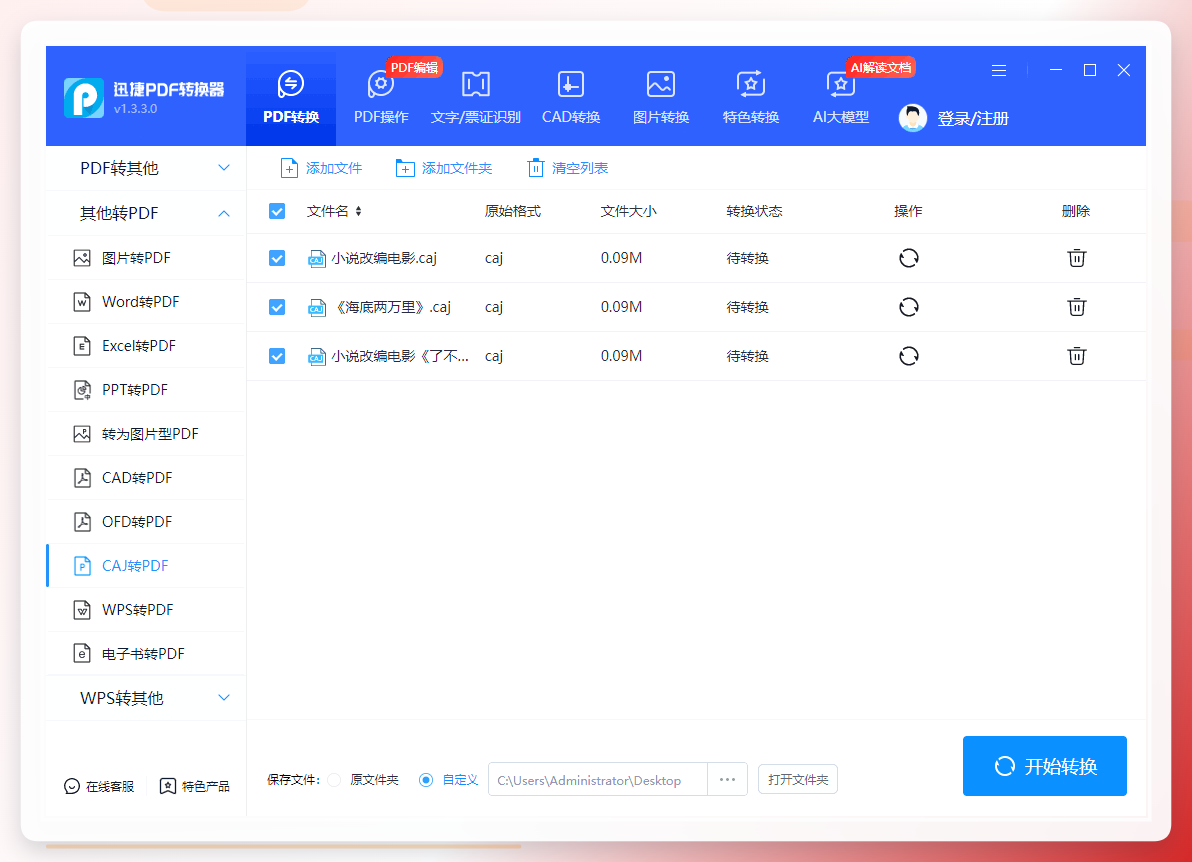Uncheck the 小说改编电影.caj row checkbox
This screenshot has height=862, width=1192.
point(277,258)
